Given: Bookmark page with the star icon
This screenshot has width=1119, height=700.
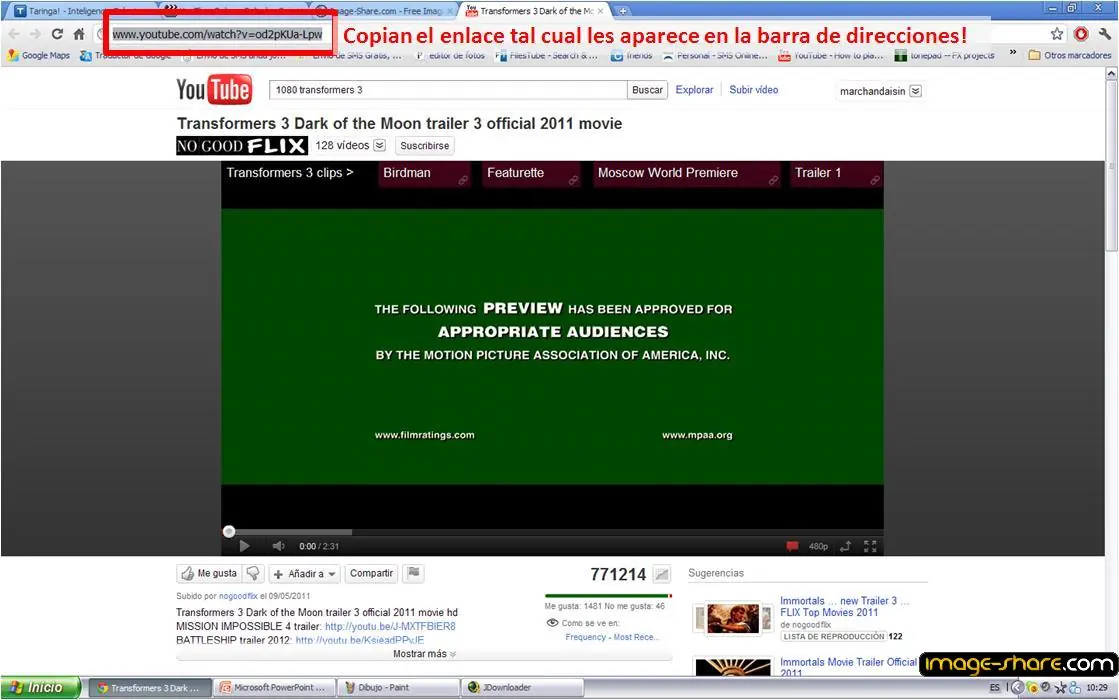Looking at the screenshot, I should point(1056,34).
